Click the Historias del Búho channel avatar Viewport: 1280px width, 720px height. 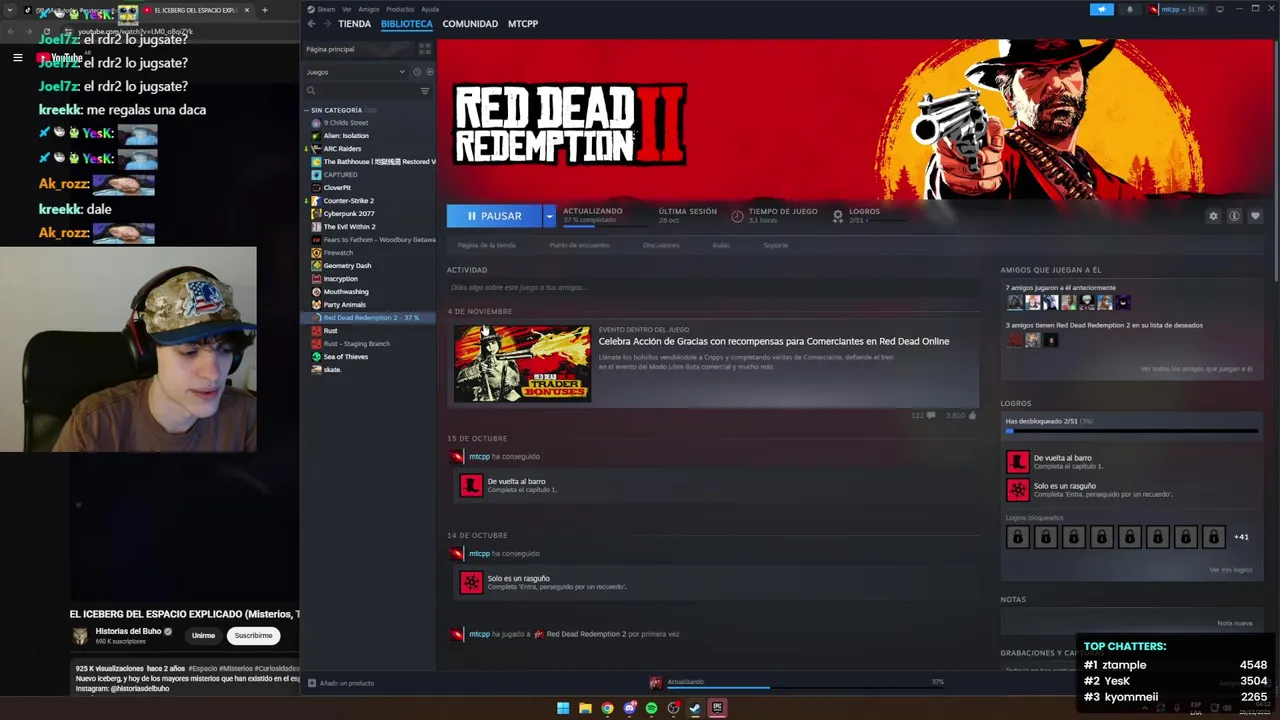tap(80, 636)
